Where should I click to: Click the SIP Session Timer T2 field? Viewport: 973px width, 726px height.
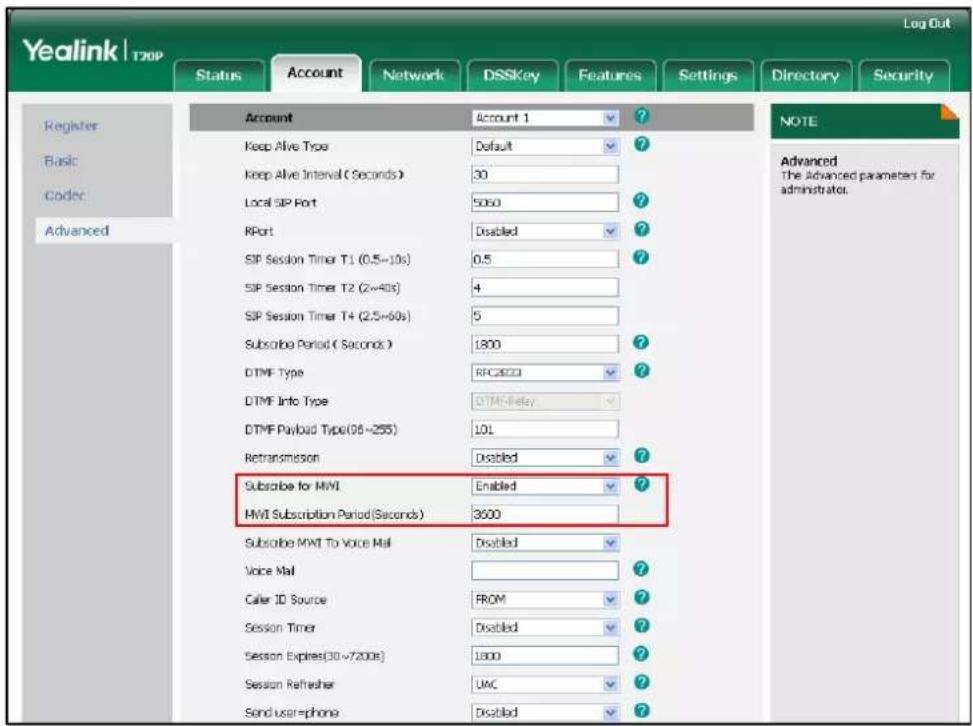[x=545, y=288]
